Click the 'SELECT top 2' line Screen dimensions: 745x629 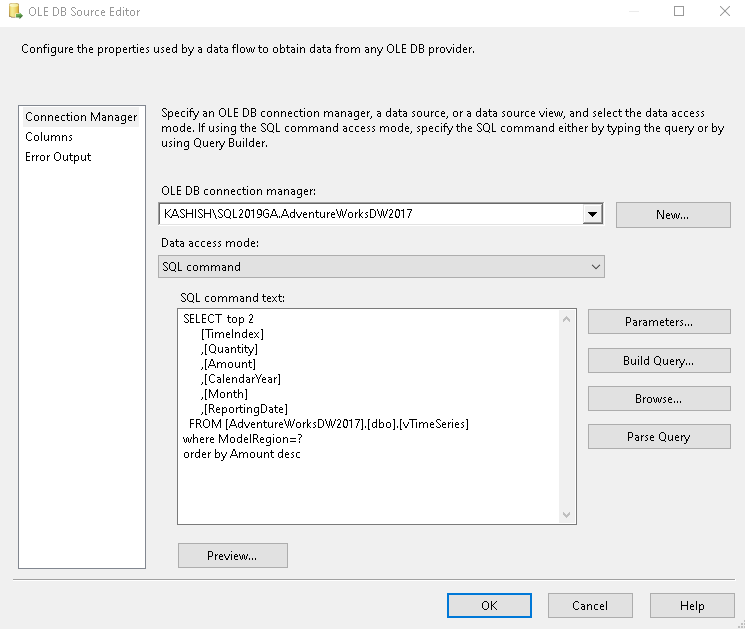point(219,319)
